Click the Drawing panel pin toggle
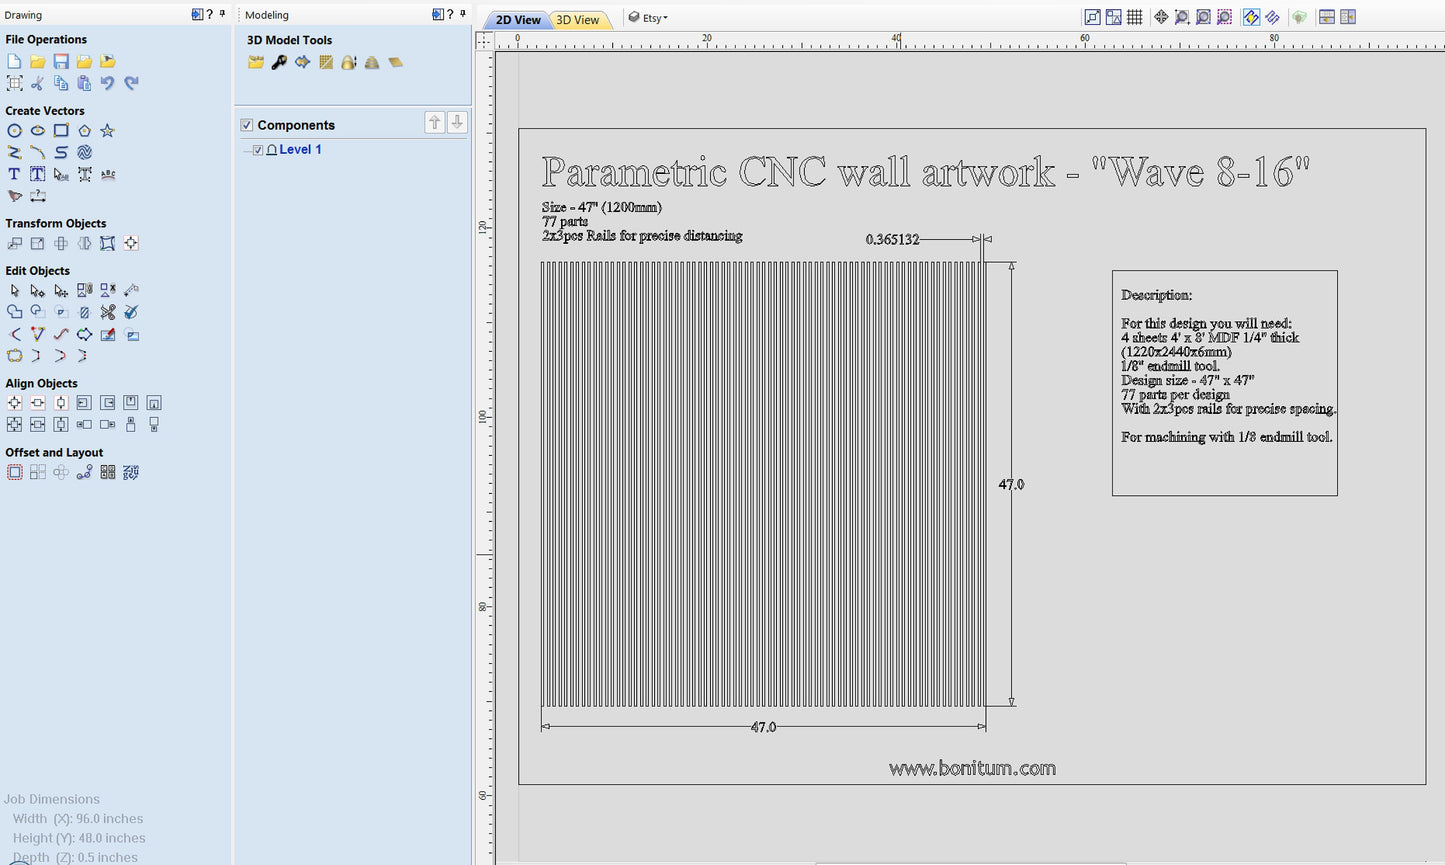The width and height of the screenshot is (1445, 865). (222, 14)
